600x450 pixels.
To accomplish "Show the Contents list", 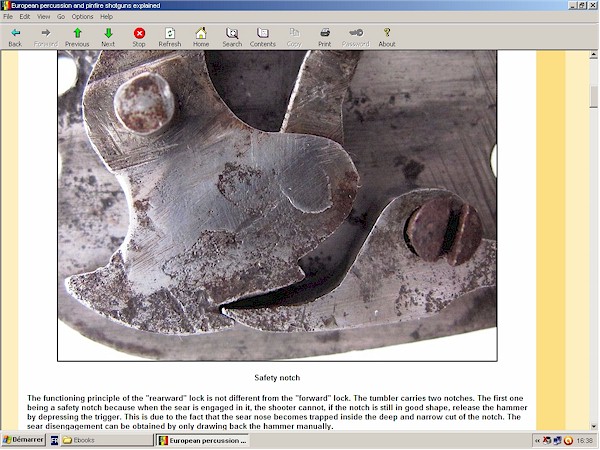I will click(x=263, y=37).
